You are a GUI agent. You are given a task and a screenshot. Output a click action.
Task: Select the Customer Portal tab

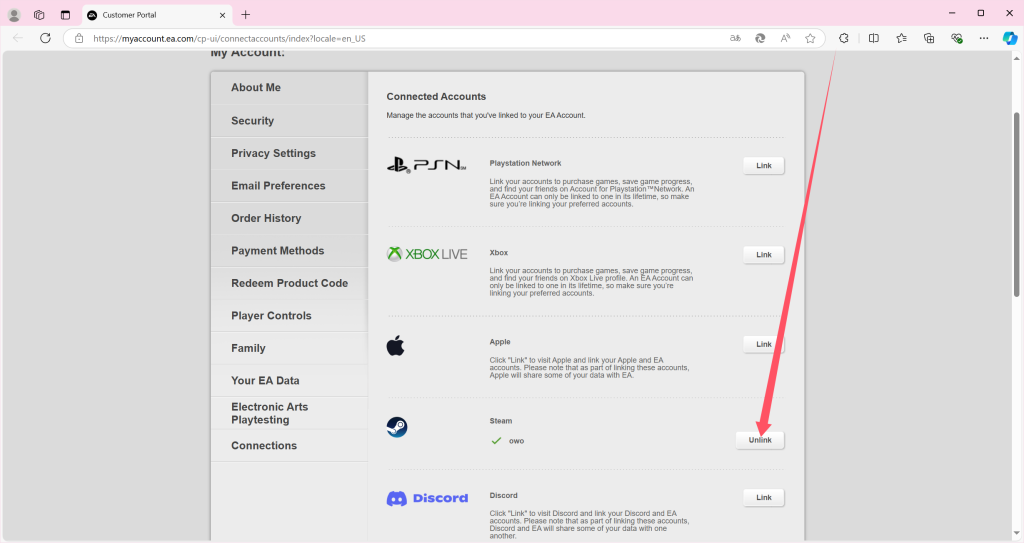[156, 15]
